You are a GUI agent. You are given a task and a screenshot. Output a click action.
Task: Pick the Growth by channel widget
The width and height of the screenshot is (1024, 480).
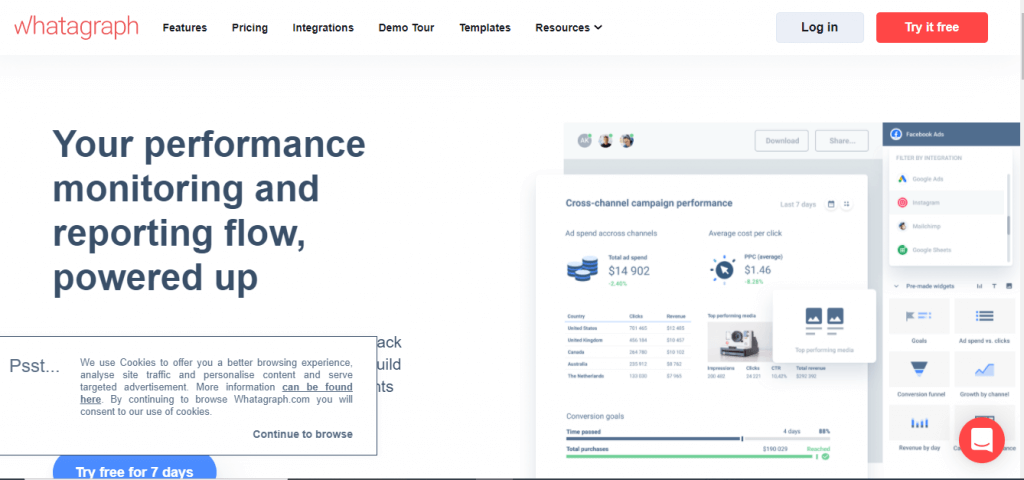[x=983, y=372]
